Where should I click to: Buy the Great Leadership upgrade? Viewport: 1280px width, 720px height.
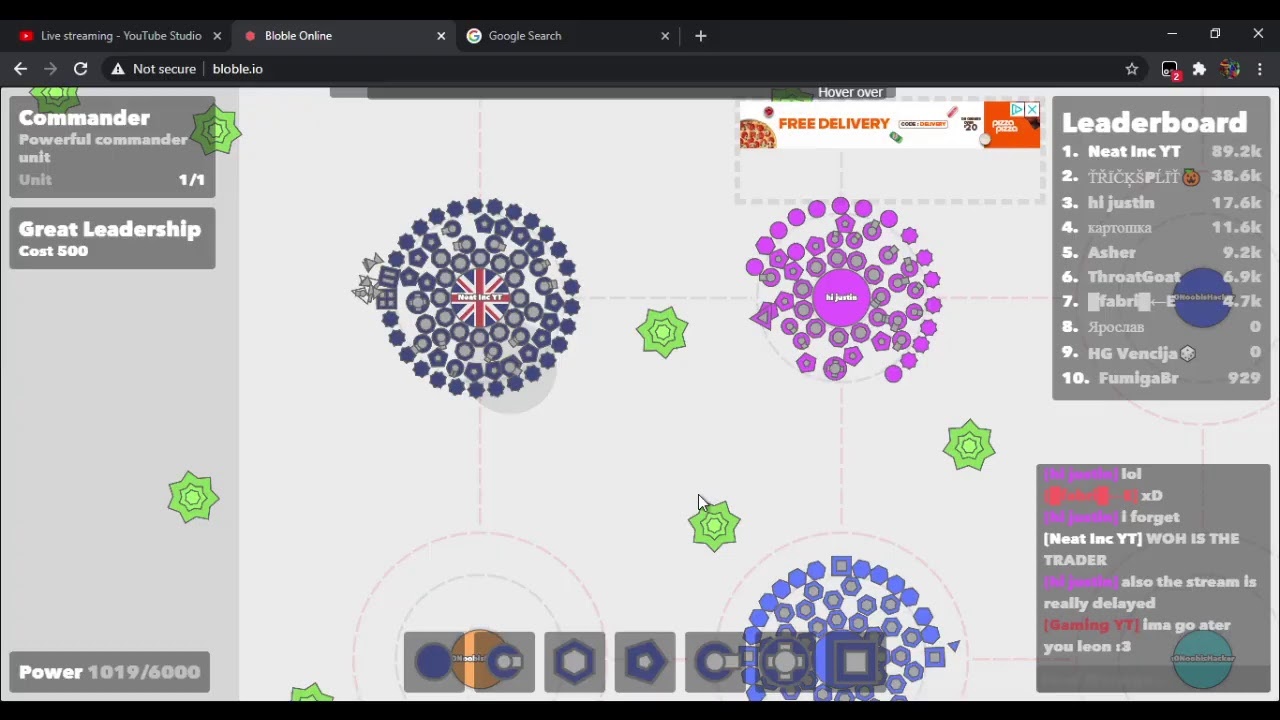112,238
